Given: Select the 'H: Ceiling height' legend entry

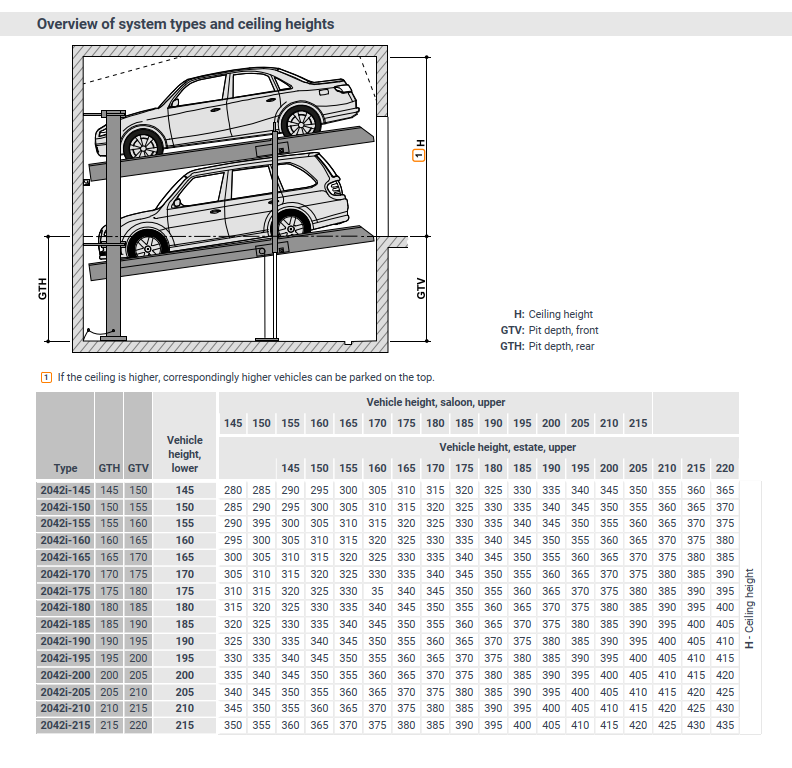Looking at the screenshot, I should coord(555,314).
